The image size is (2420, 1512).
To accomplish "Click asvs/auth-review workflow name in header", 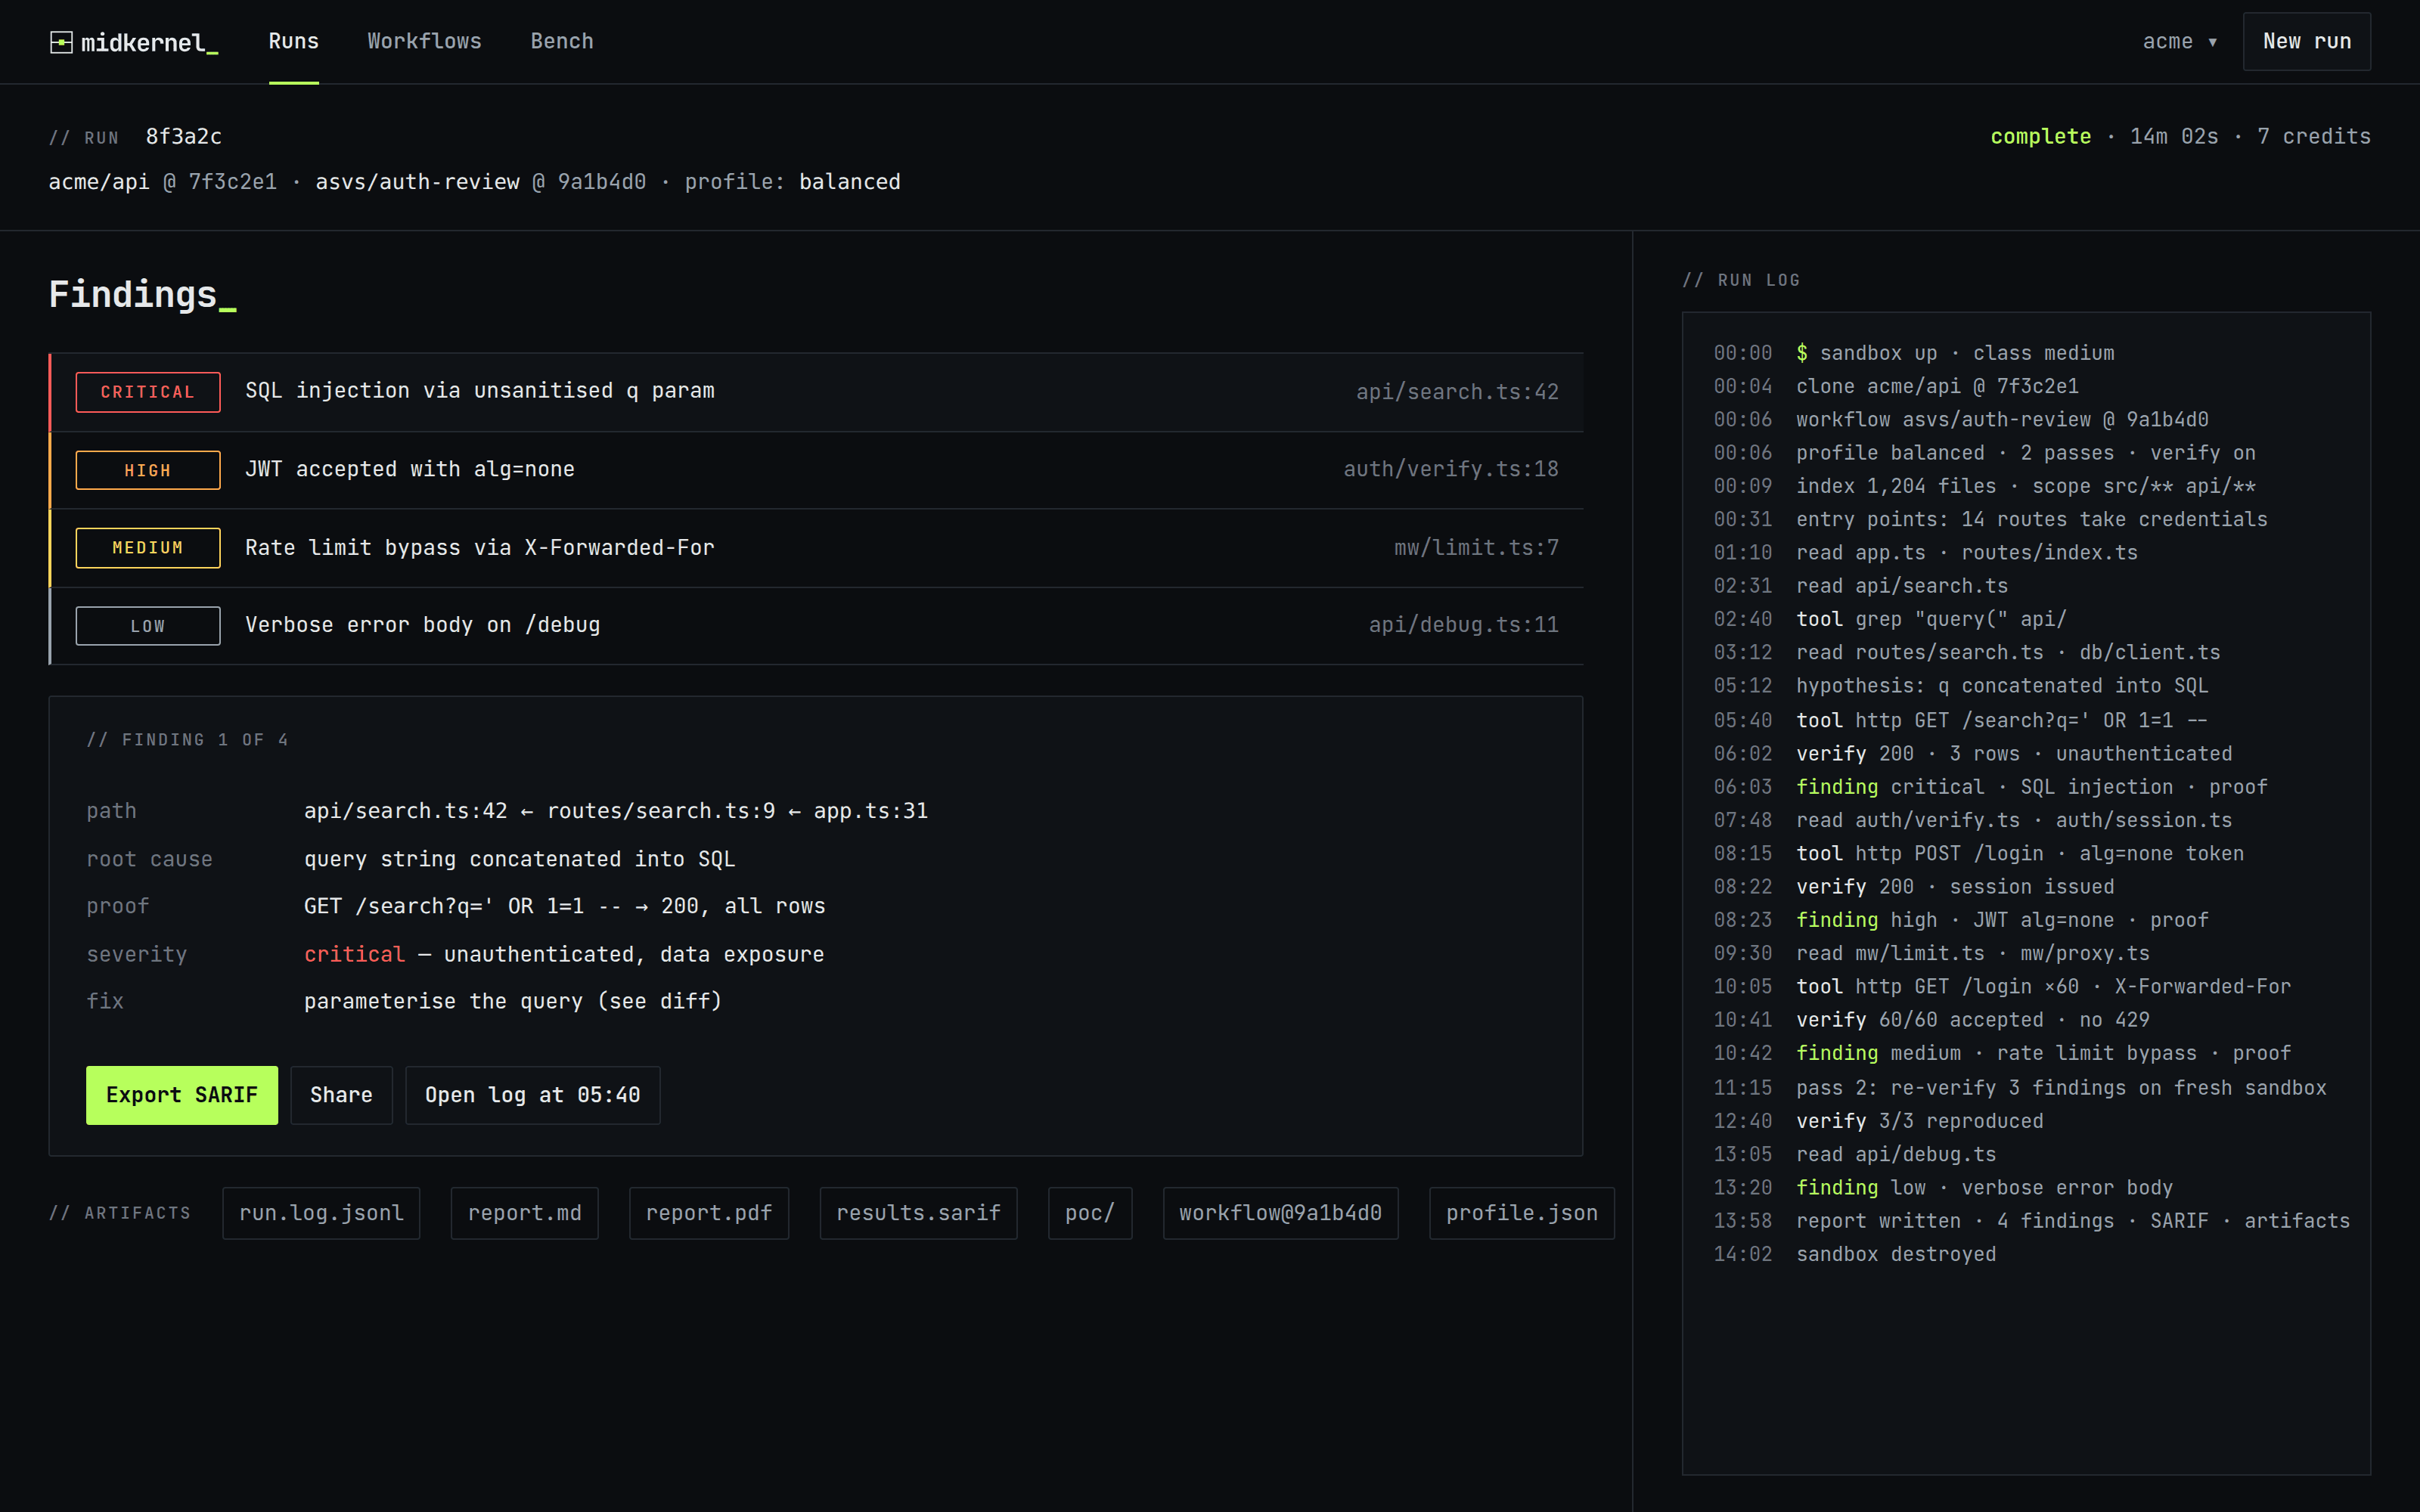I will click(x=417, y=182).
